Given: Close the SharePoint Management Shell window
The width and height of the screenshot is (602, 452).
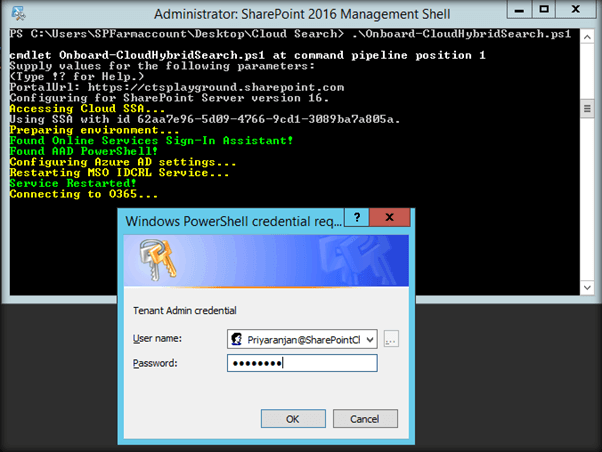Looking at the screenshot, I should pos(576,10).
